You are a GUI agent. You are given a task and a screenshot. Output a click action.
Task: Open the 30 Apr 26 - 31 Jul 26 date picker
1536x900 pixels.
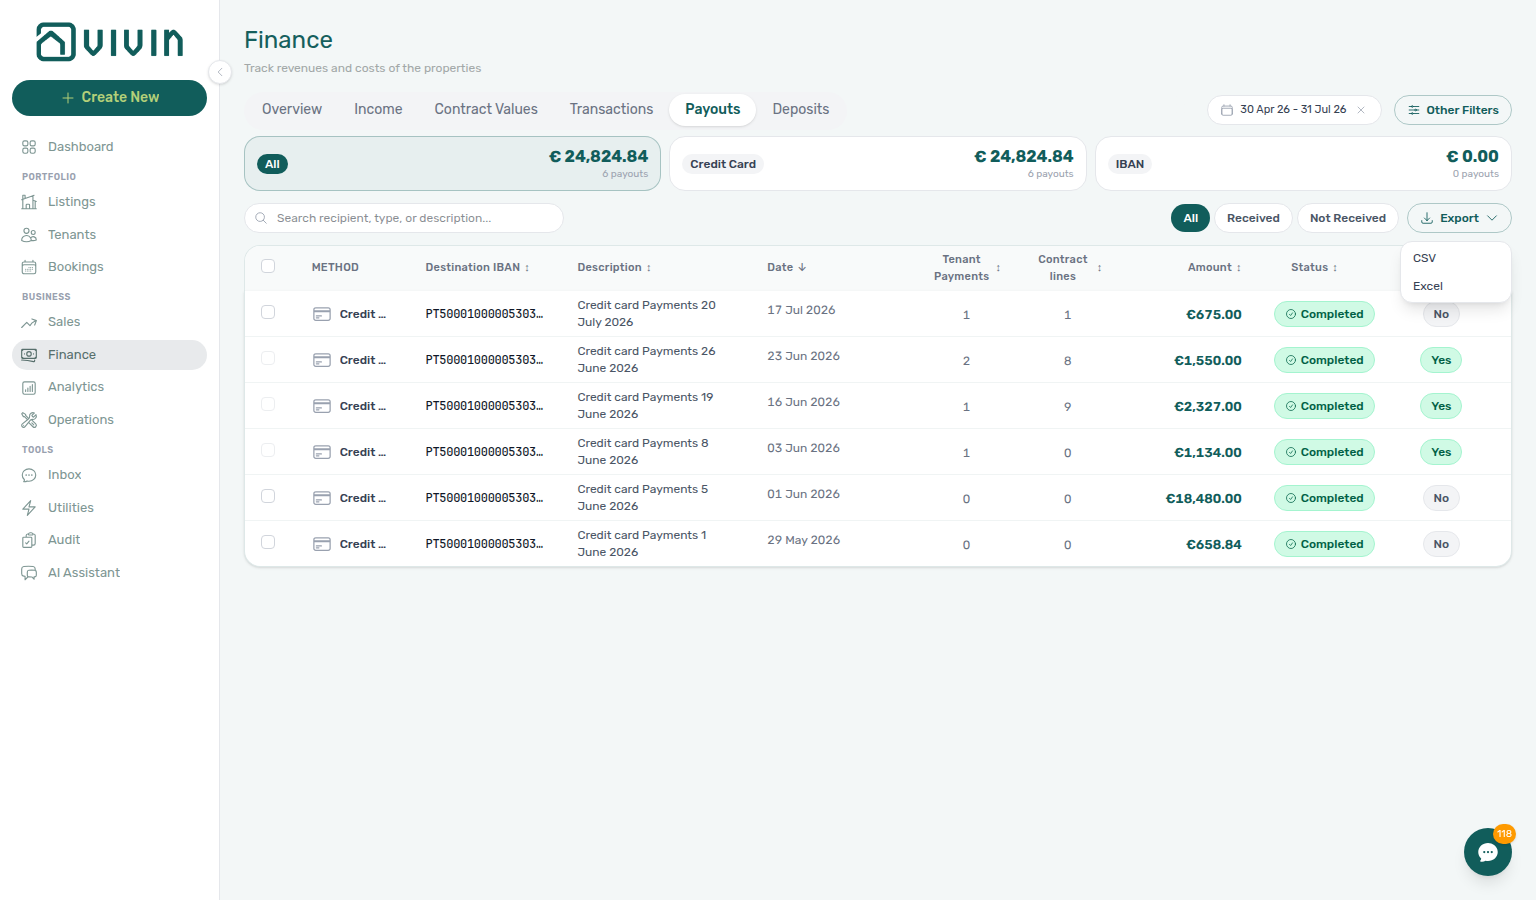[1293, 110]
